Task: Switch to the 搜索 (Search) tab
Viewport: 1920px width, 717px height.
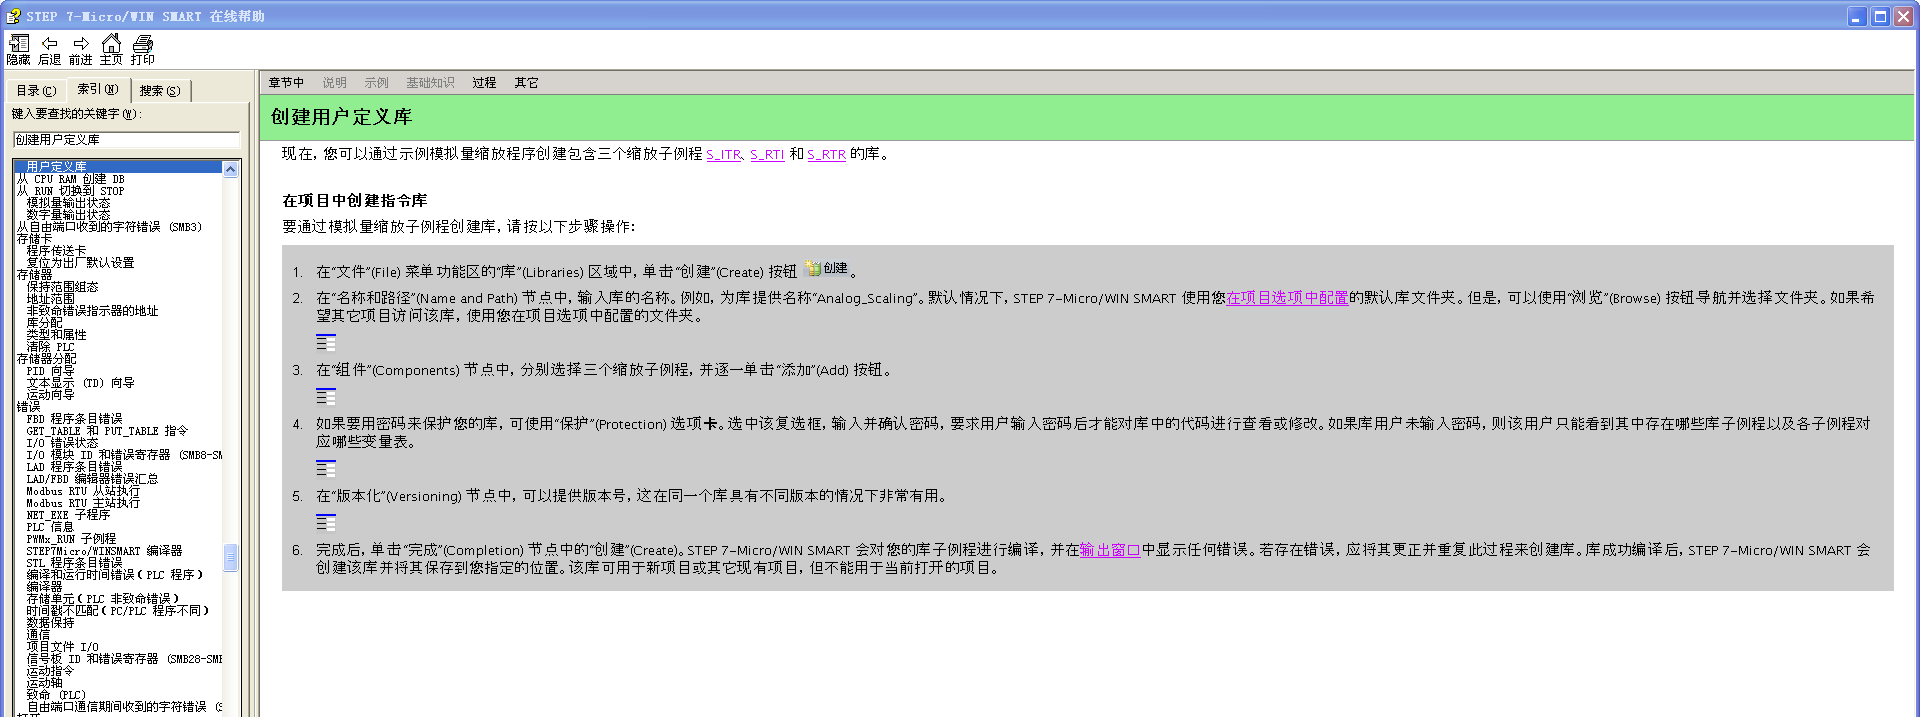Action: (x=160, y=91)
